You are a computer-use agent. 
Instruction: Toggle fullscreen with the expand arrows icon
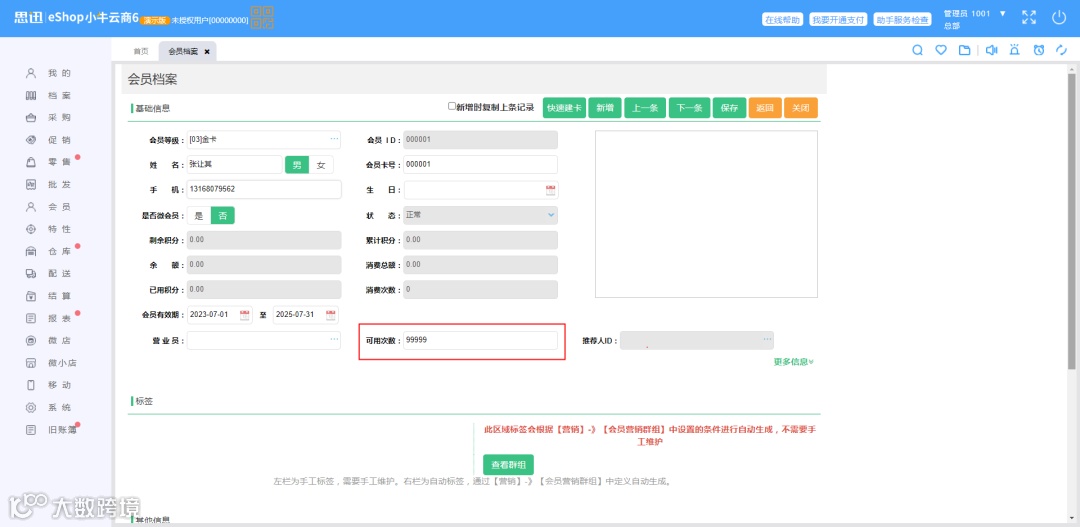click(1029, 18)
